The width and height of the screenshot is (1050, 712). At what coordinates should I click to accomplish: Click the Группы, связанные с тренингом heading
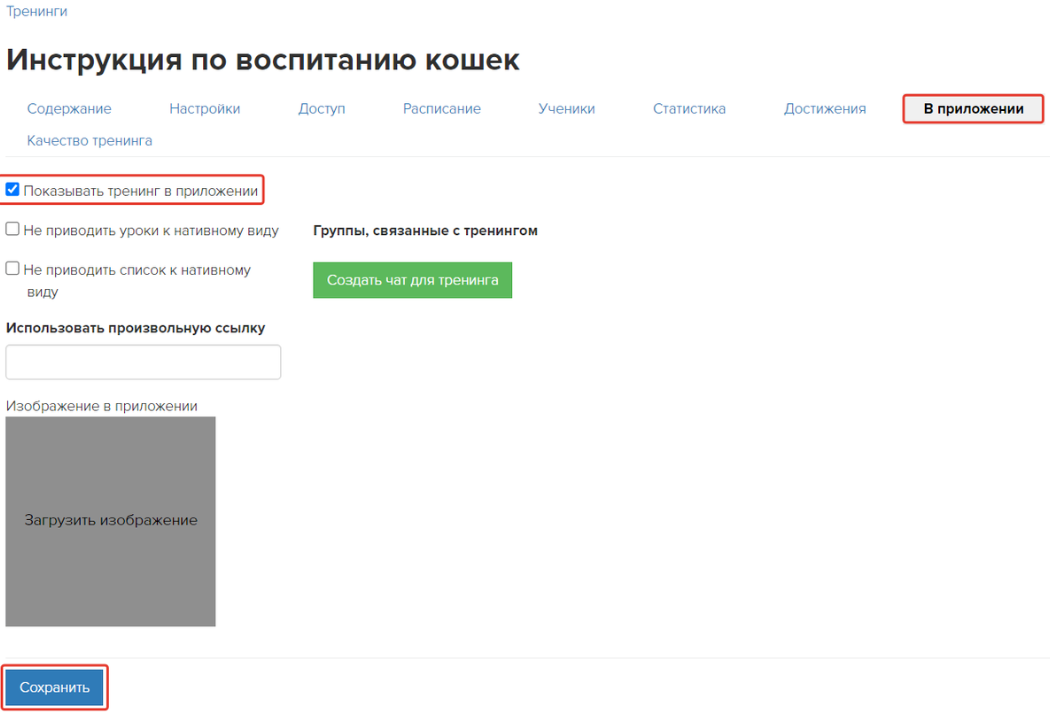coord(425,230)
